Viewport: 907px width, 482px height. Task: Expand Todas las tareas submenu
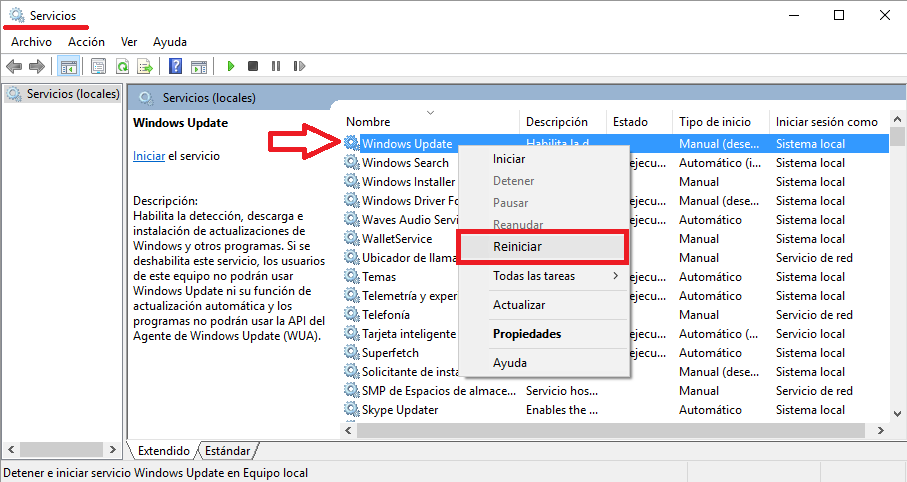(x=544, y=276)
